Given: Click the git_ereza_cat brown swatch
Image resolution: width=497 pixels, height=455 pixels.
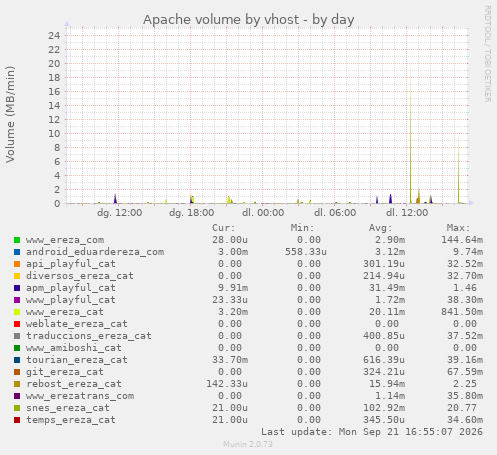Looking at the screenshot, I should click(17, 372).
